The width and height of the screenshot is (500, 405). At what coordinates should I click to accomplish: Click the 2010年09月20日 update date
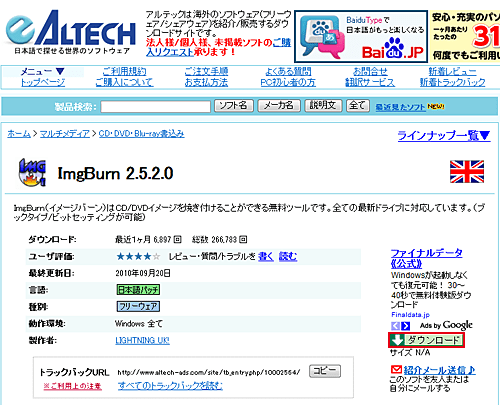pos(143,273)
